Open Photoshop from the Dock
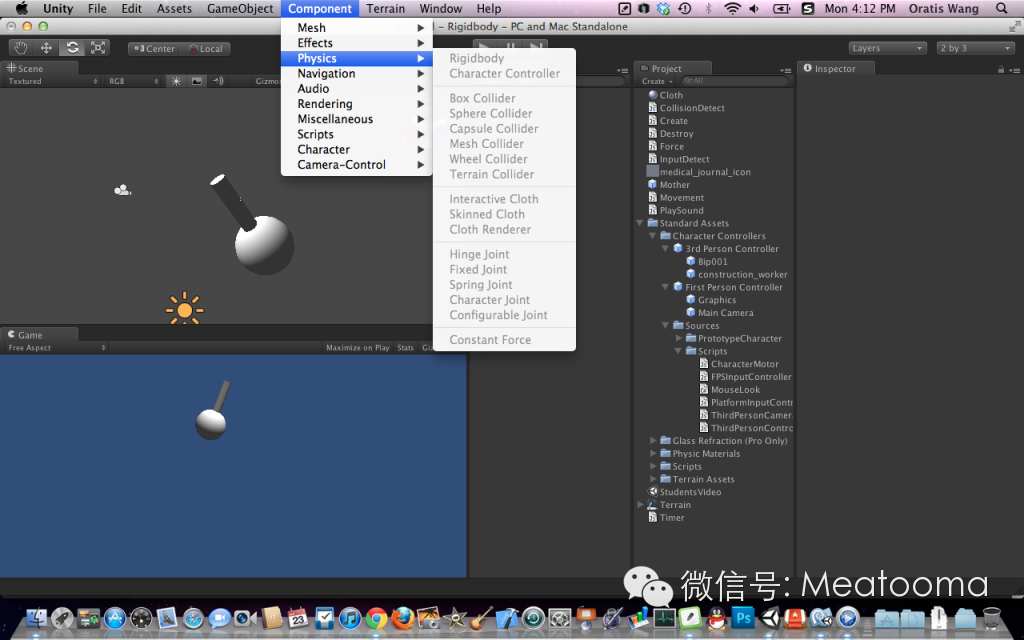Viewport: 1024px width, 640px height. pos(743,617)
